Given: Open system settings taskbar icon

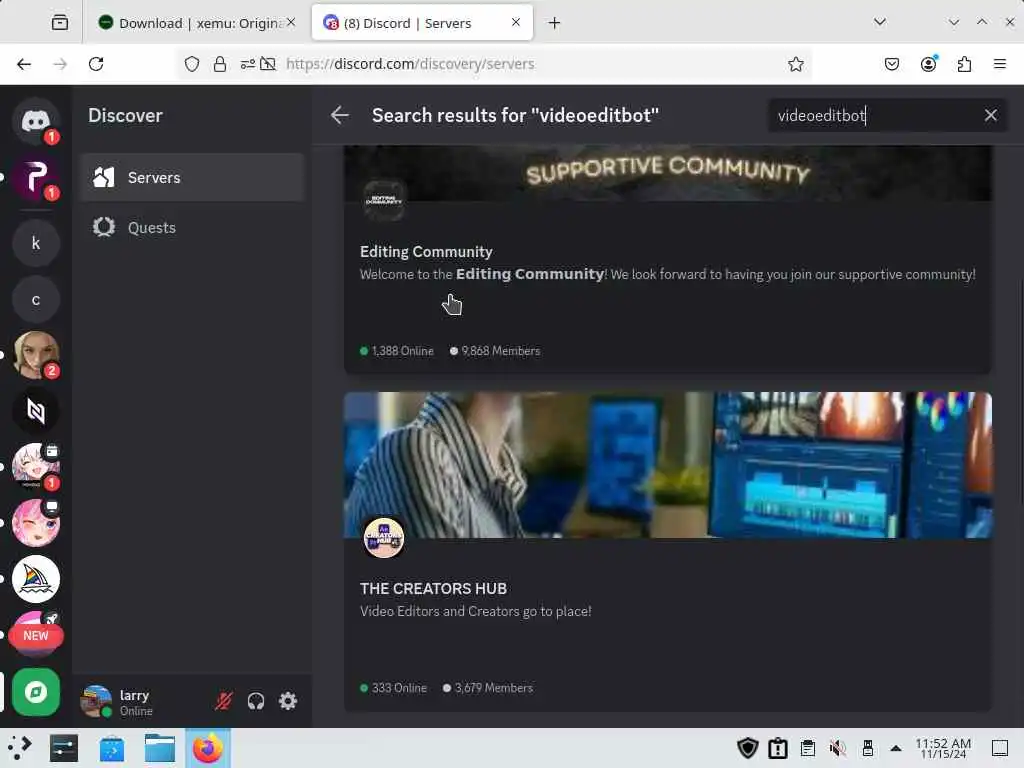Looking at the screenshot, I should pyautogui.click(x=64, y=748).
